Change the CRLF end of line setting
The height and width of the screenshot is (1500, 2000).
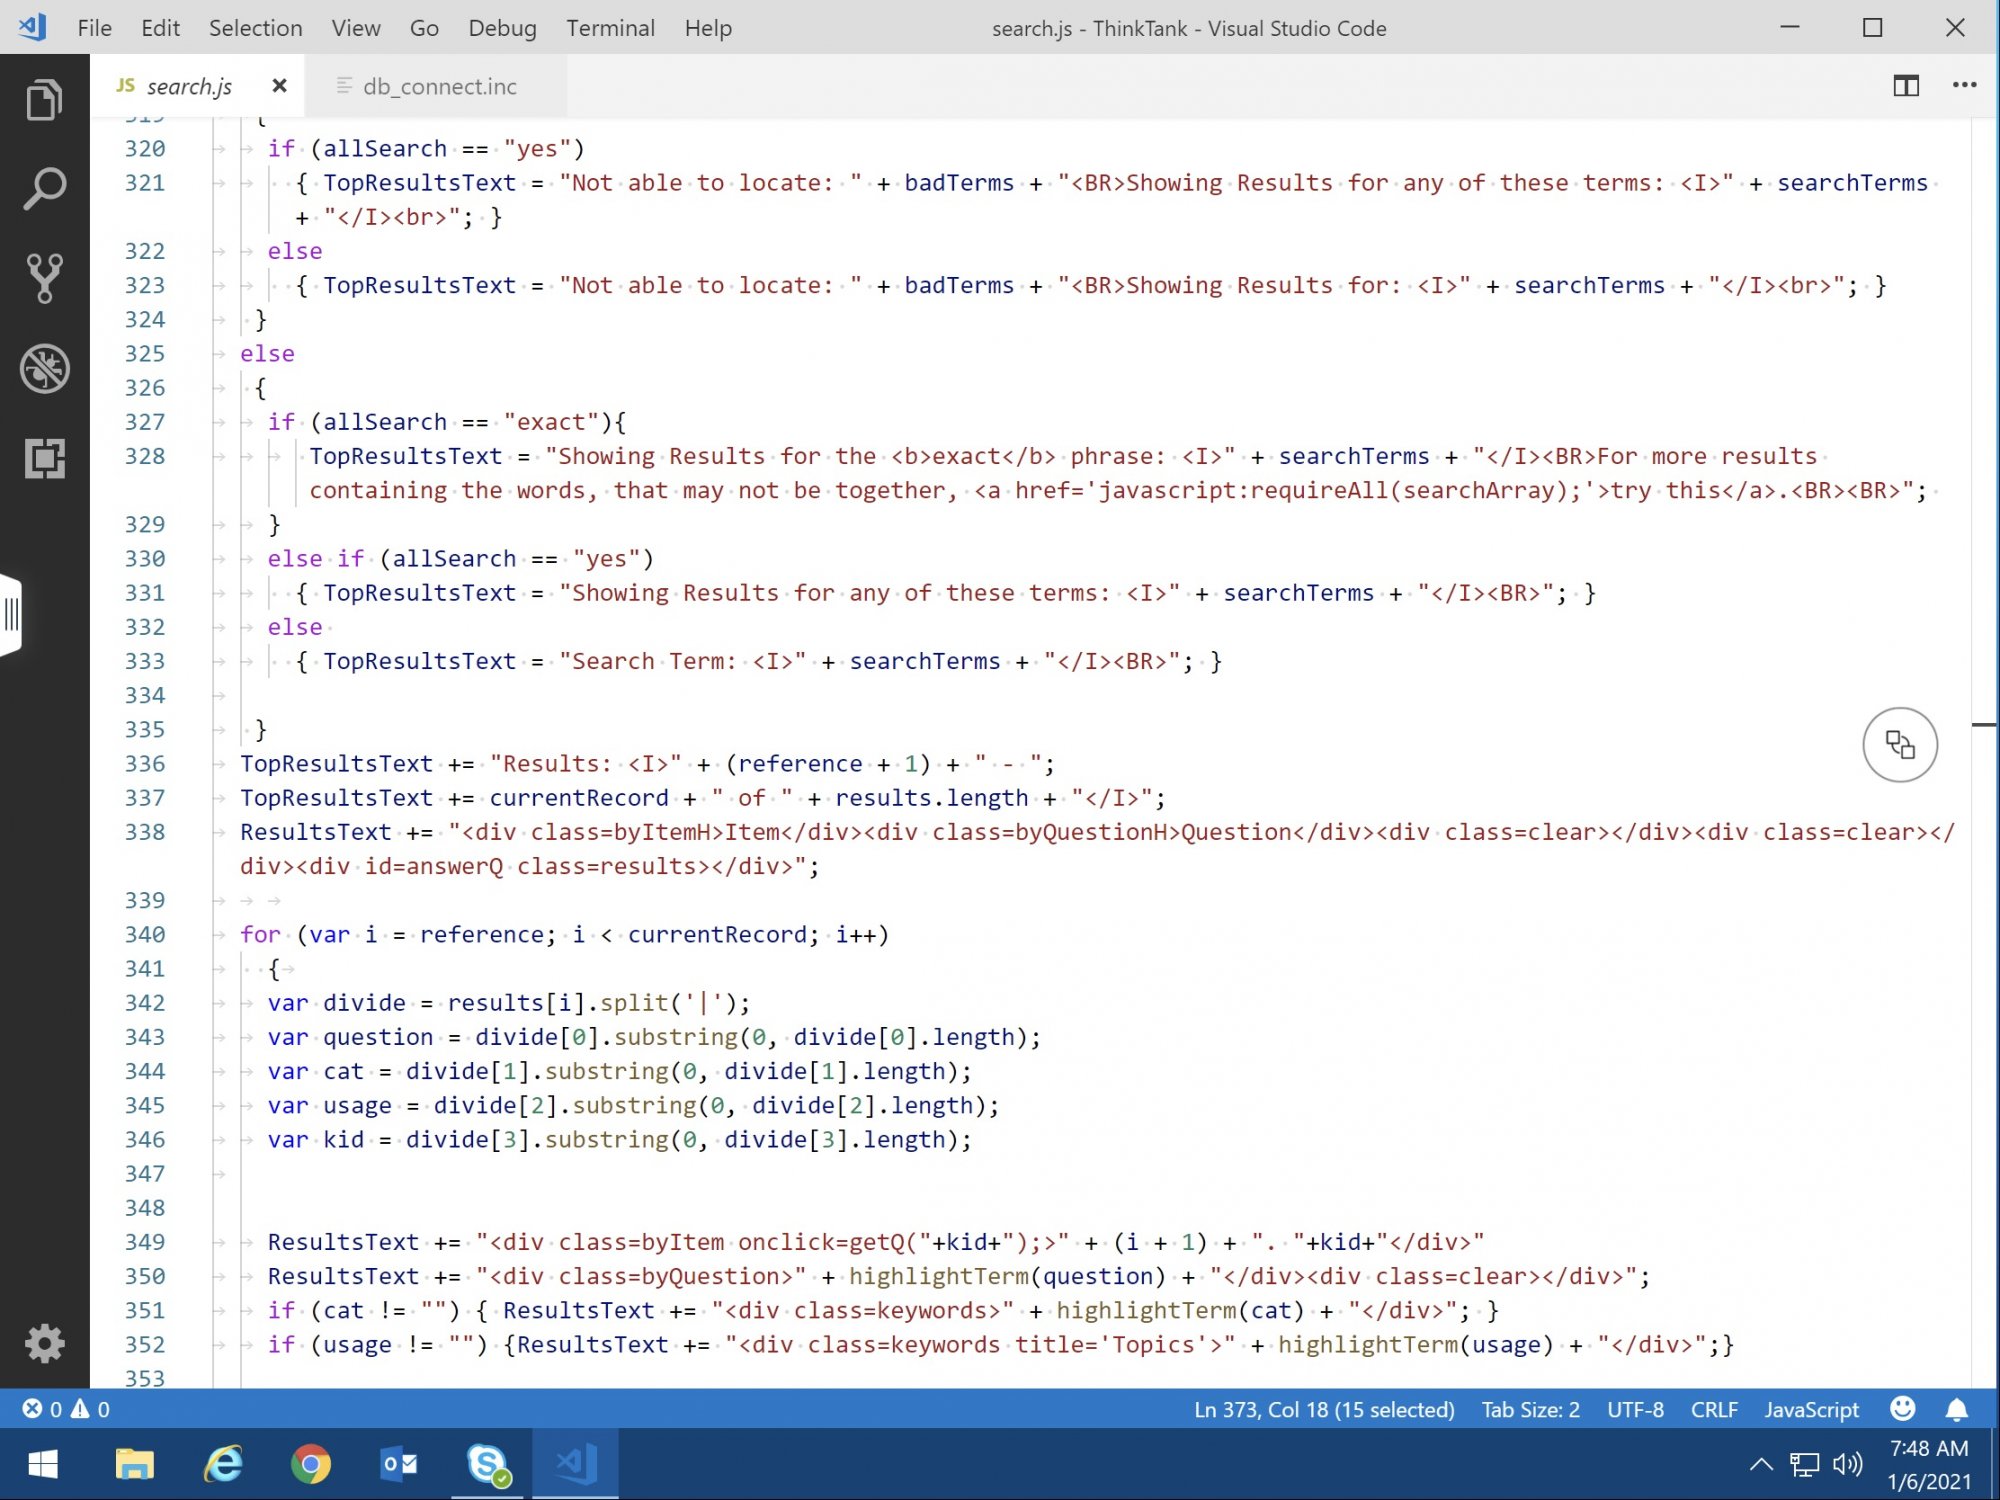[x=1714, y=1409]
